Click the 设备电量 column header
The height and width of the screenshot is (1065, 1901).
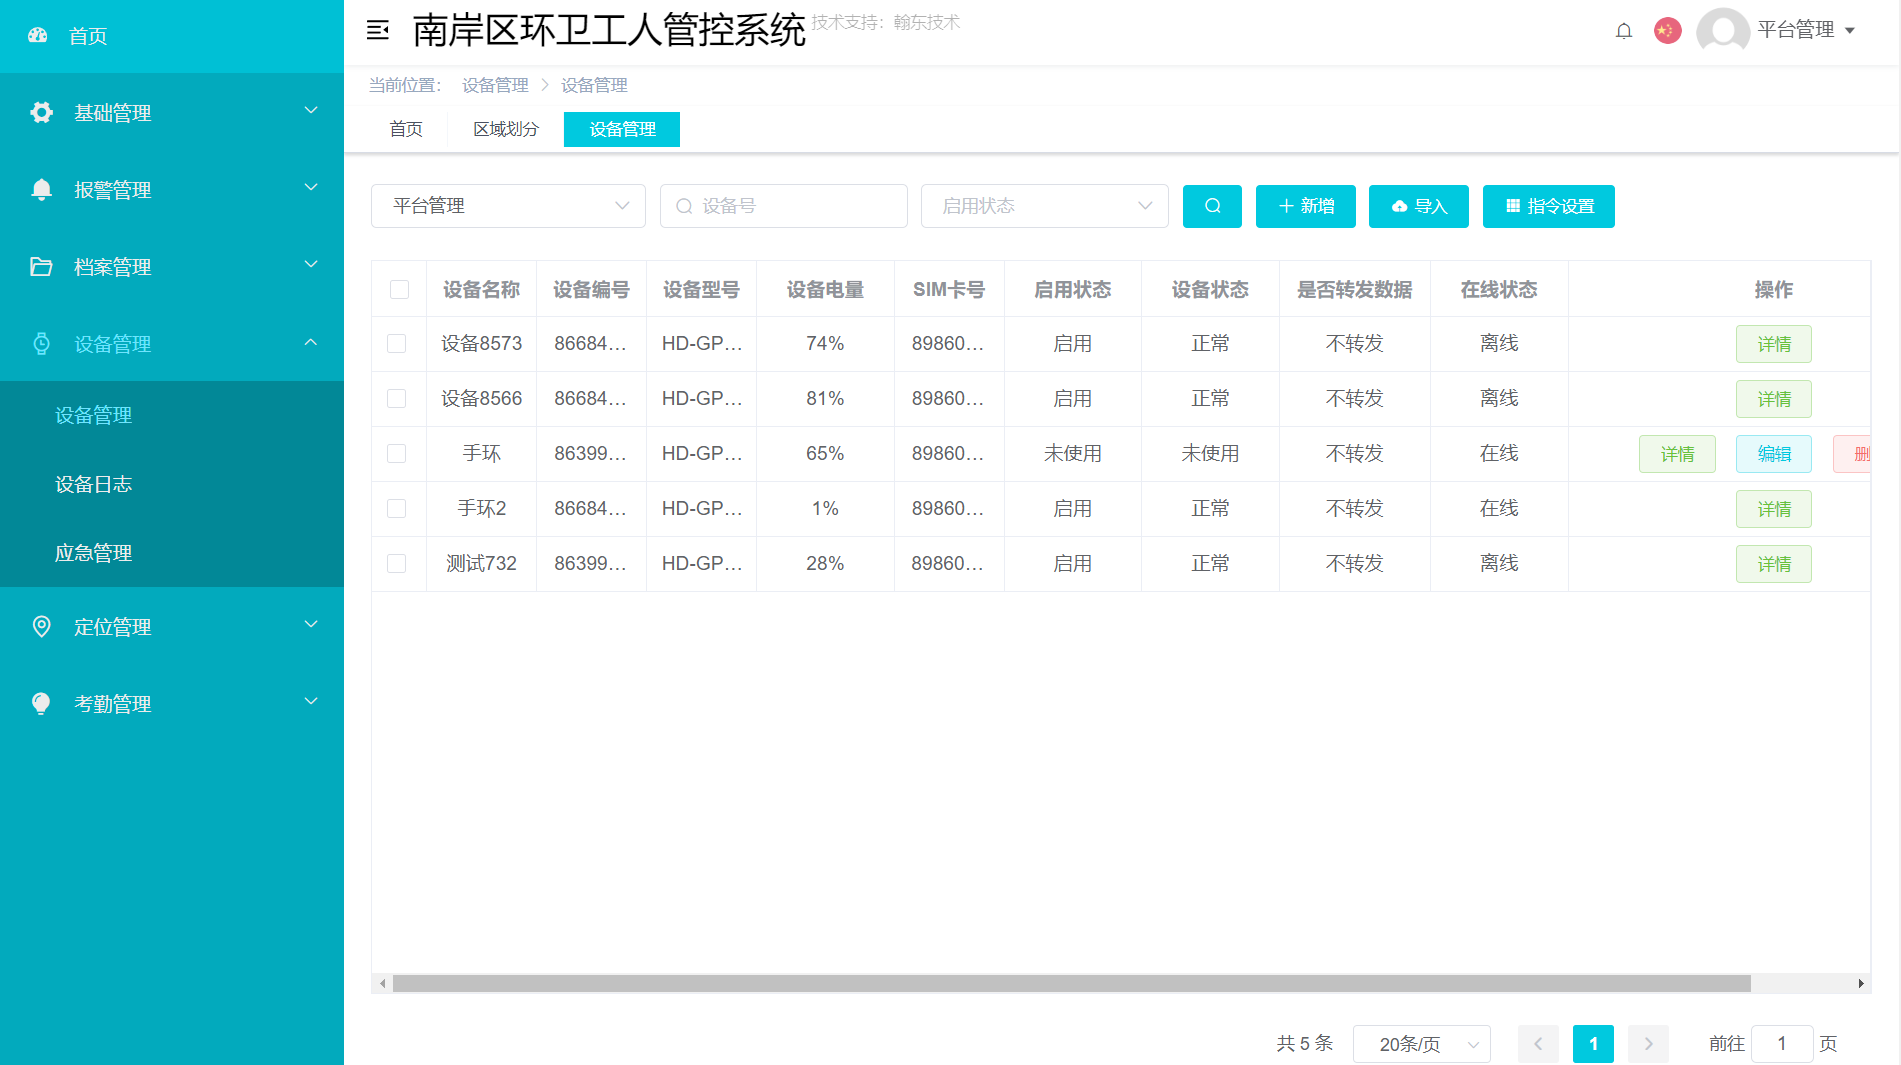click(x=825, y=290)
